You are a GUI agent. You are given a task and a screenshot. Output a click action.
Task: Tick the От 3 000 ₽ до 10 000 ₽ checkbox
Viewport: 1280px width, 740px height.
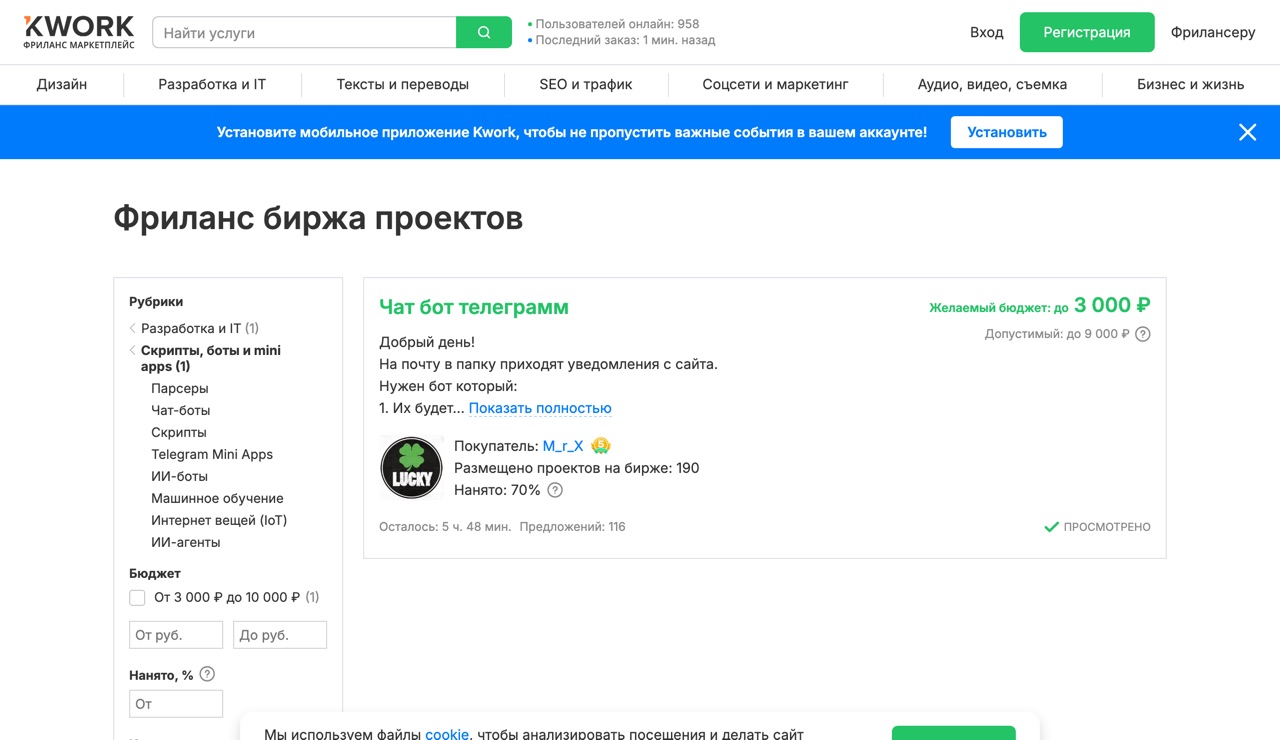click(137, 598)
